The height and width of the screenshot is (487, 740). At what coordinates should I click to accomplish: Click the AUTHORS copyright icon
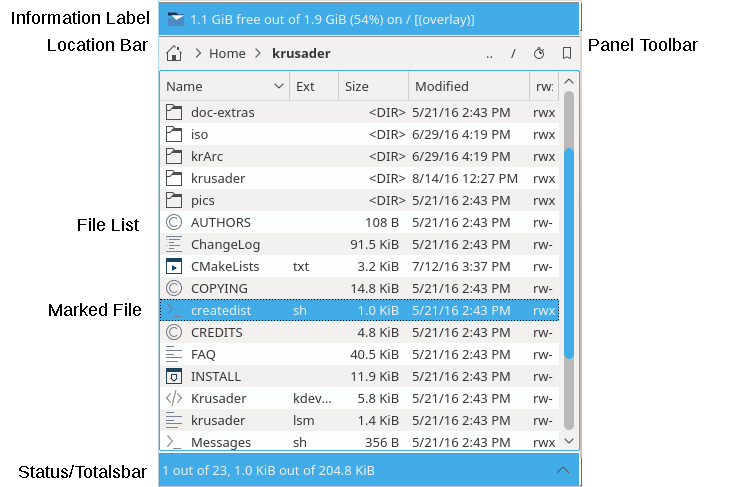click(174, 222)
